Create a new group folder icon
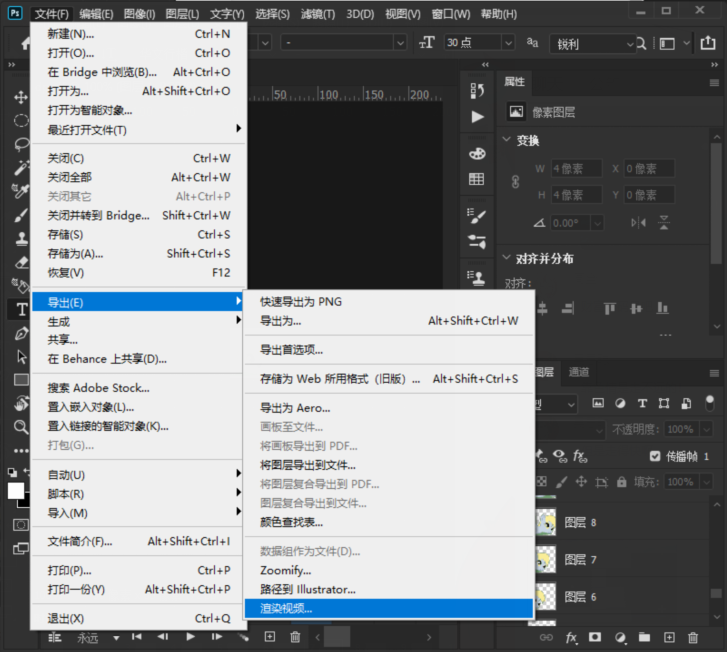The width and height of the screenshot is (727, 652). pos(644,637)
